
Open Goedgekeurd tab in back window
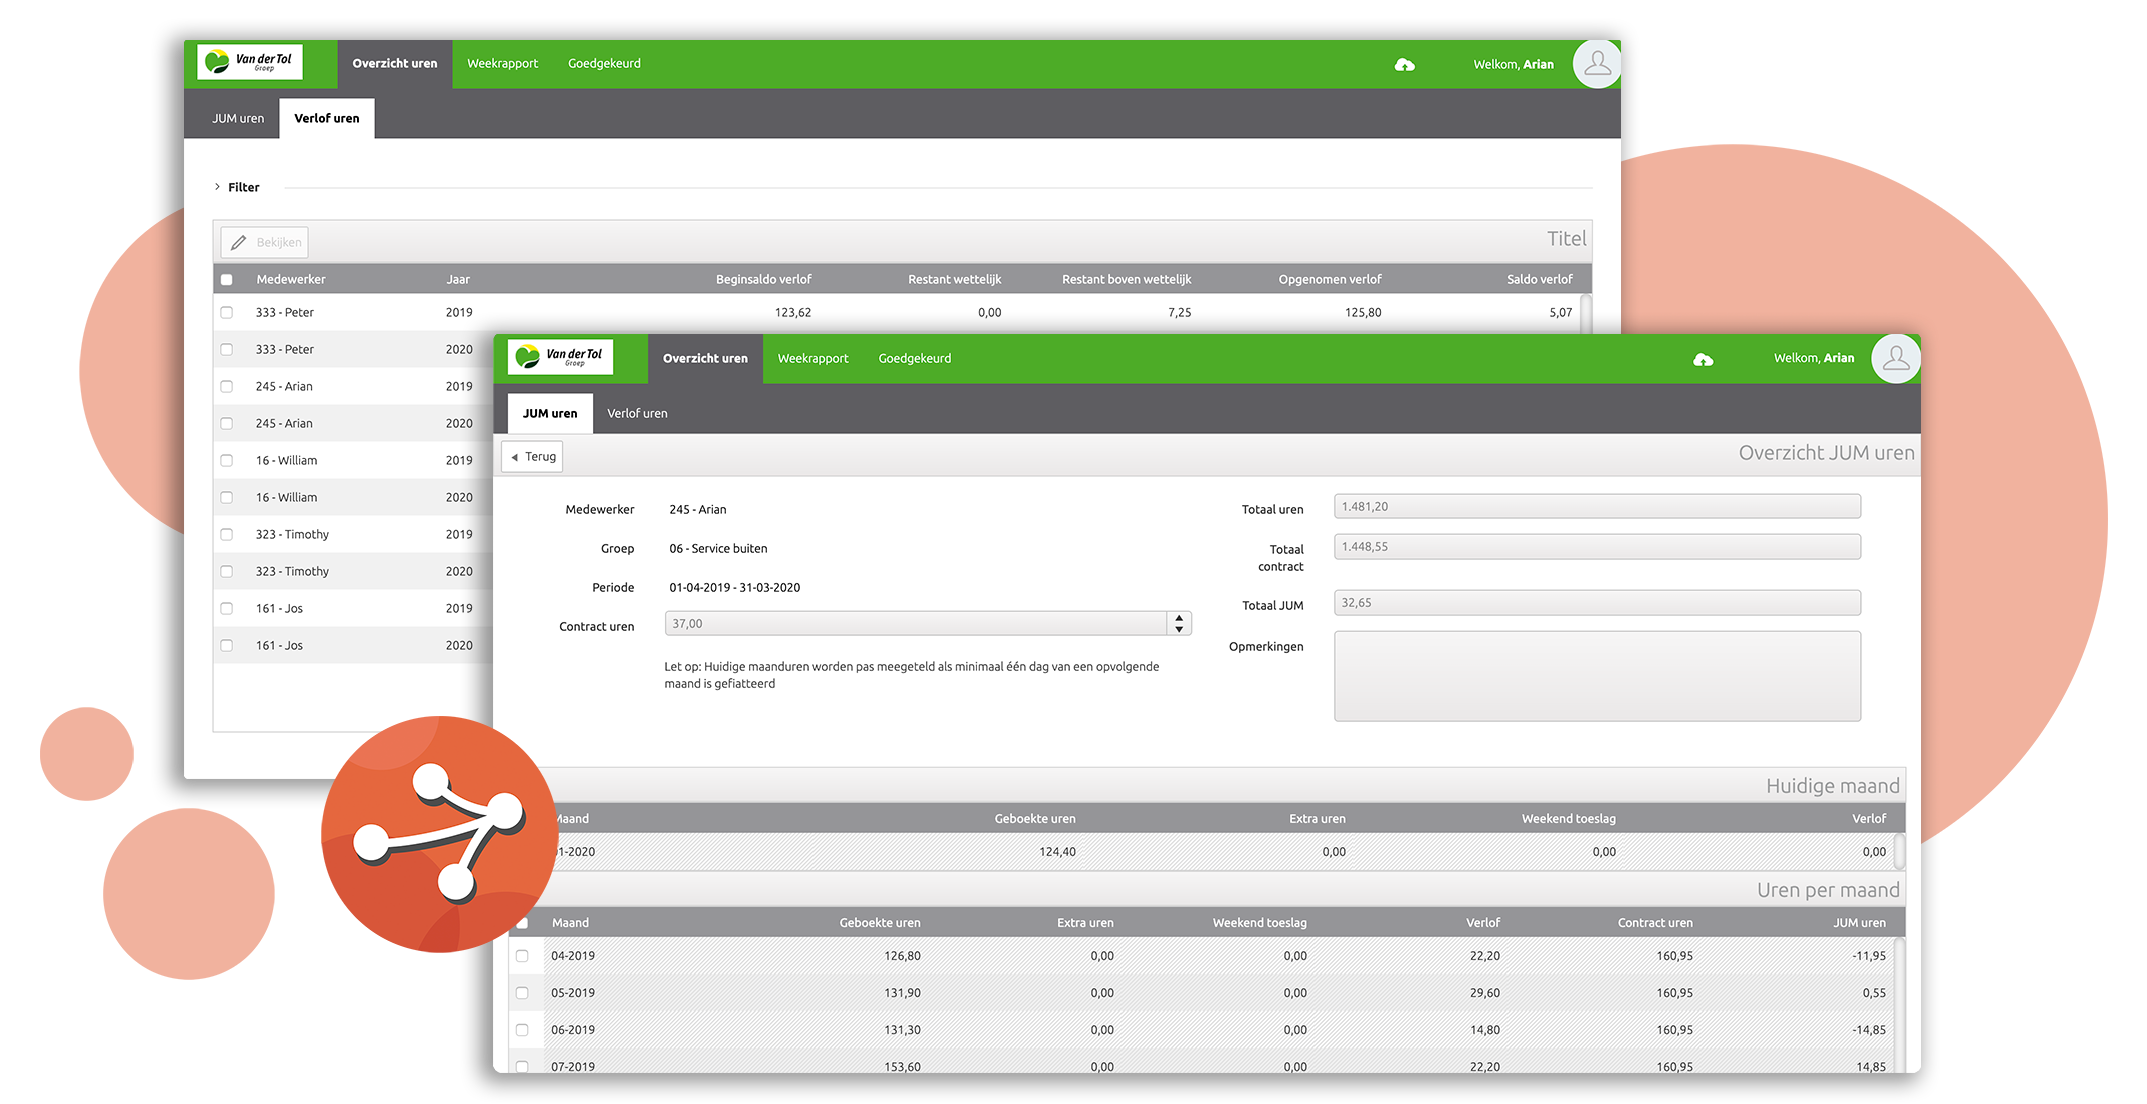click(604, 64)
